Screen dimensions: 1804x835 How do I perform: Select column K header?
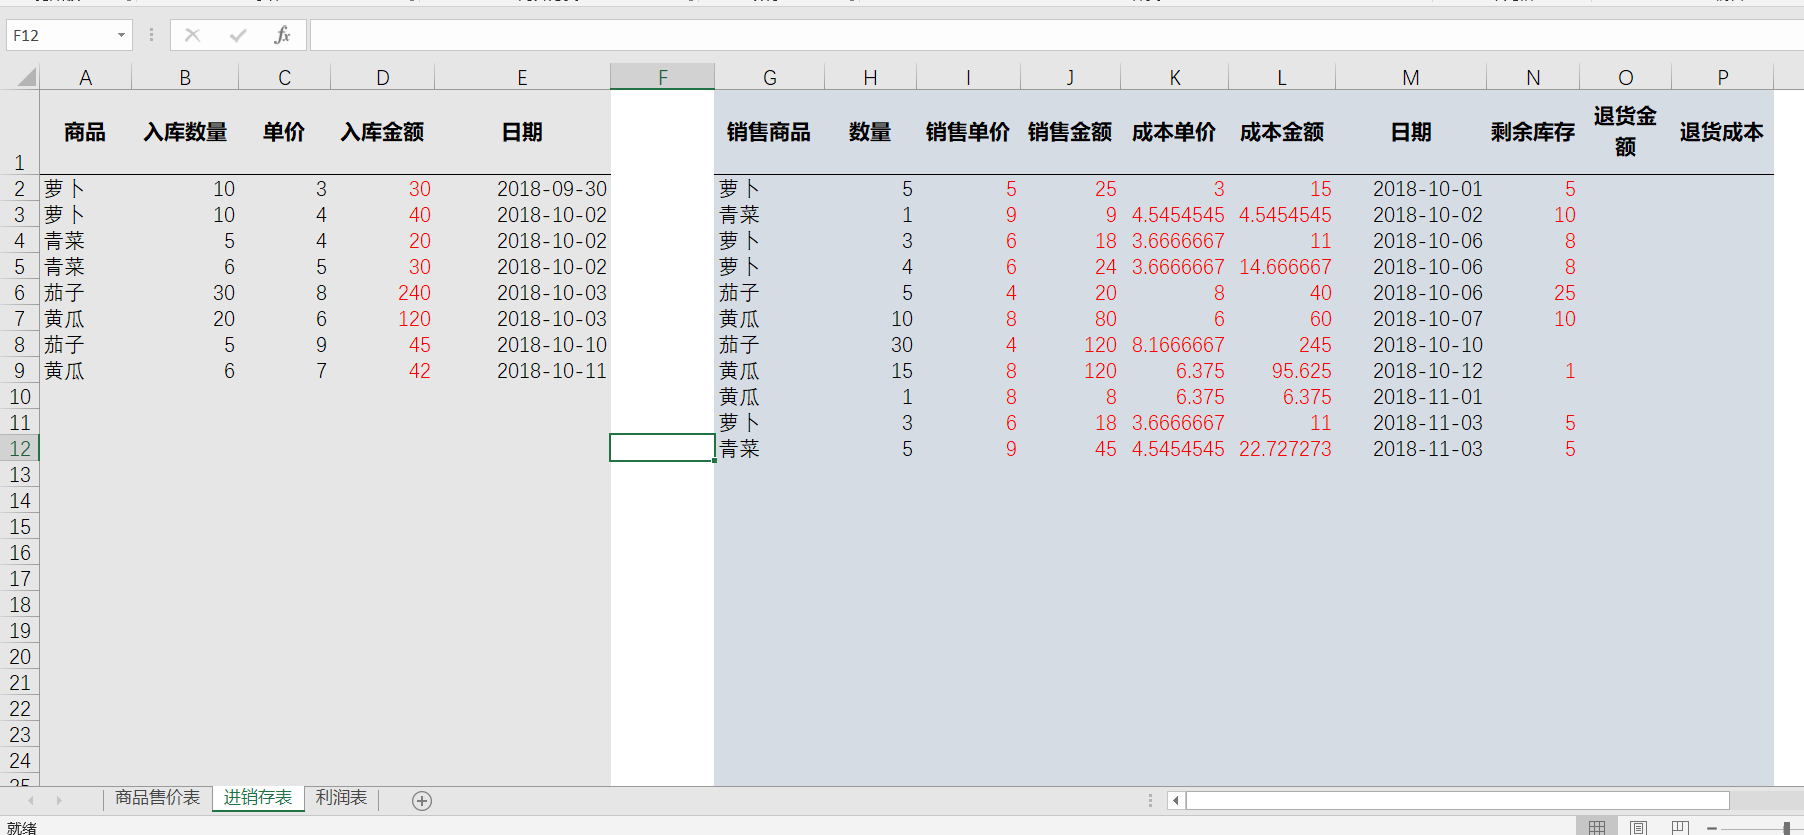(1175, 77)
